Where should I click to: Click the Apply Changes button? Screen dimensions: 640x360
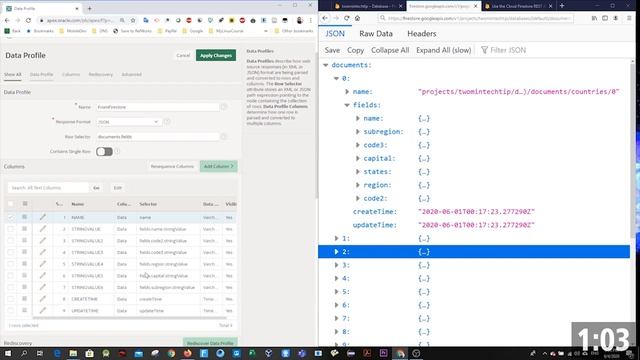pos(216,56)
